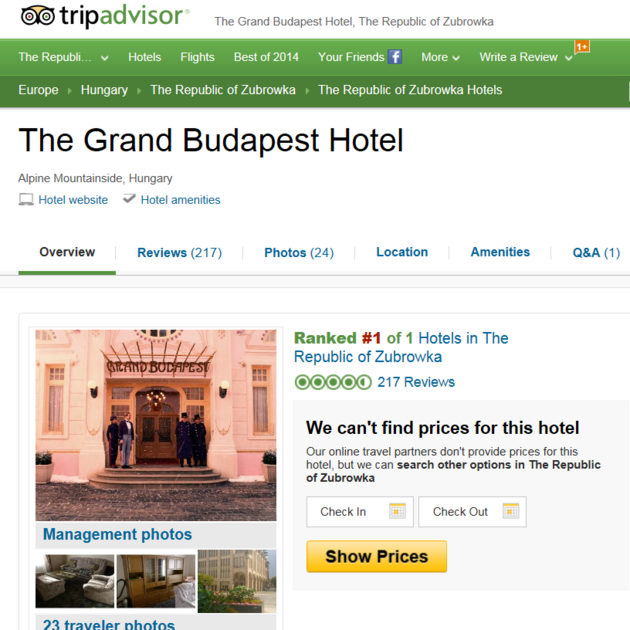630x630 pixels.
Task: Go to Hungary in the breadcrumb
Action: 104,90
